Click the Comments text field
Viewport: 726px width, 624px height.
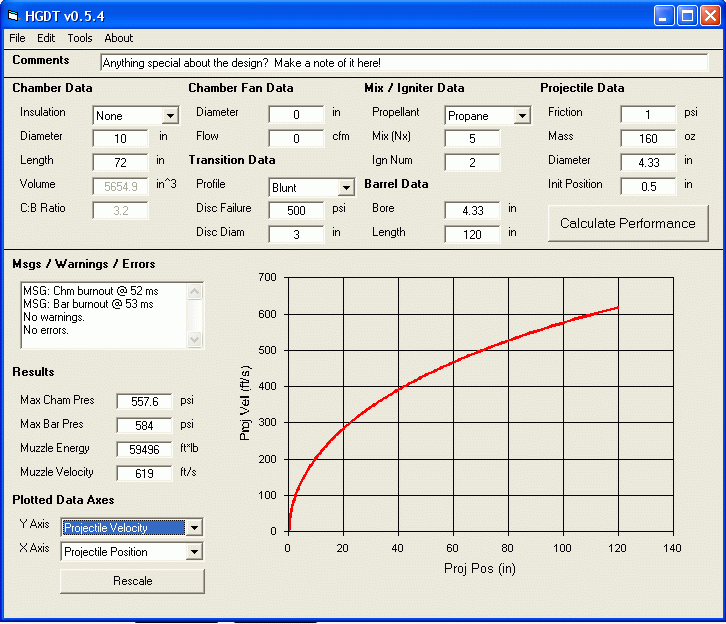[403, 62]
